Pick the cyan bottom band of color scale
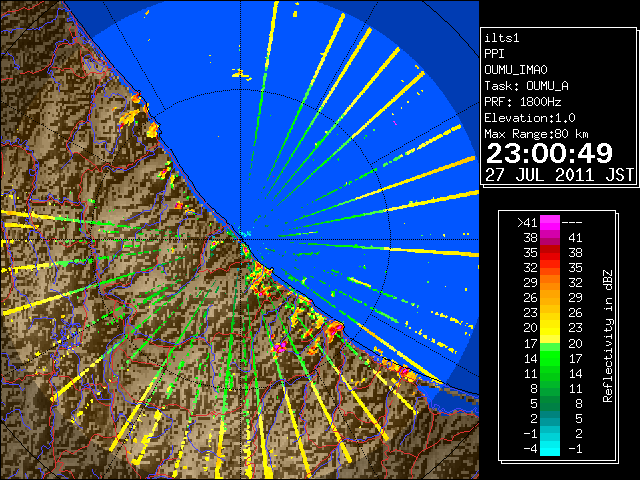The image size is (640, 480). pyautogui.click(x=550, y=449)
